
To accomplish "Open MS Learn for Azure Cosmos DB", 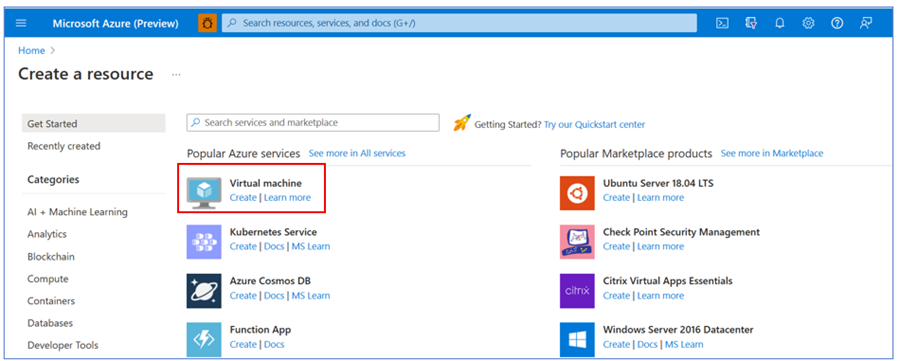I will pyautogui.click(x=311, y=296).
